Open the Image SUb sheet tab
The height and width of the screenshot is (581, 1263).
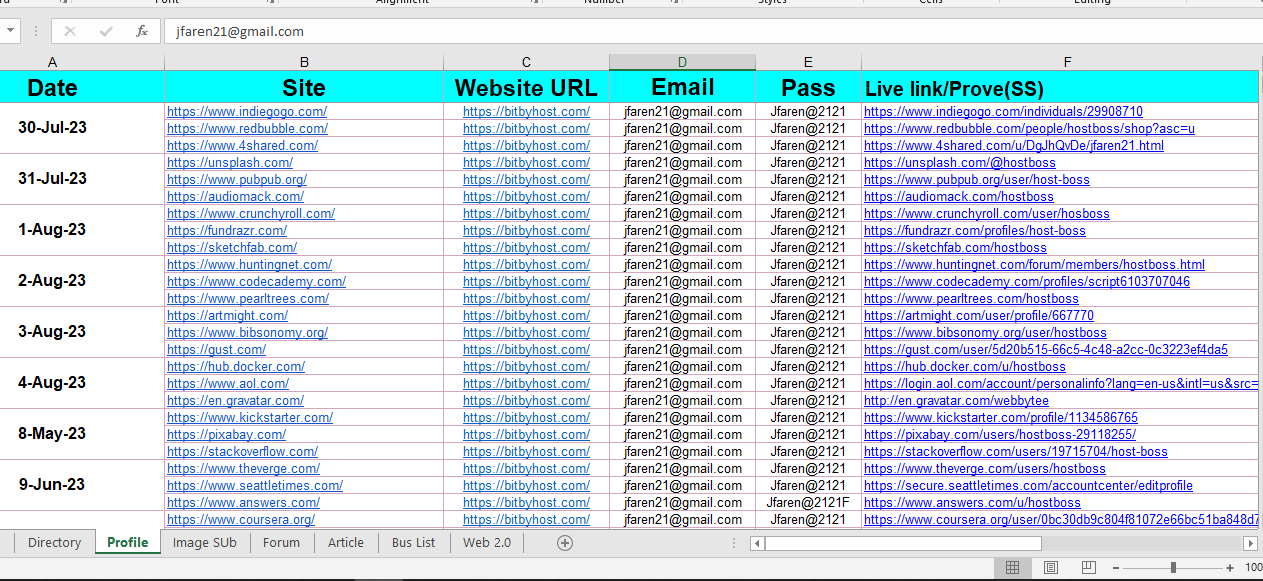coord(204,543)
